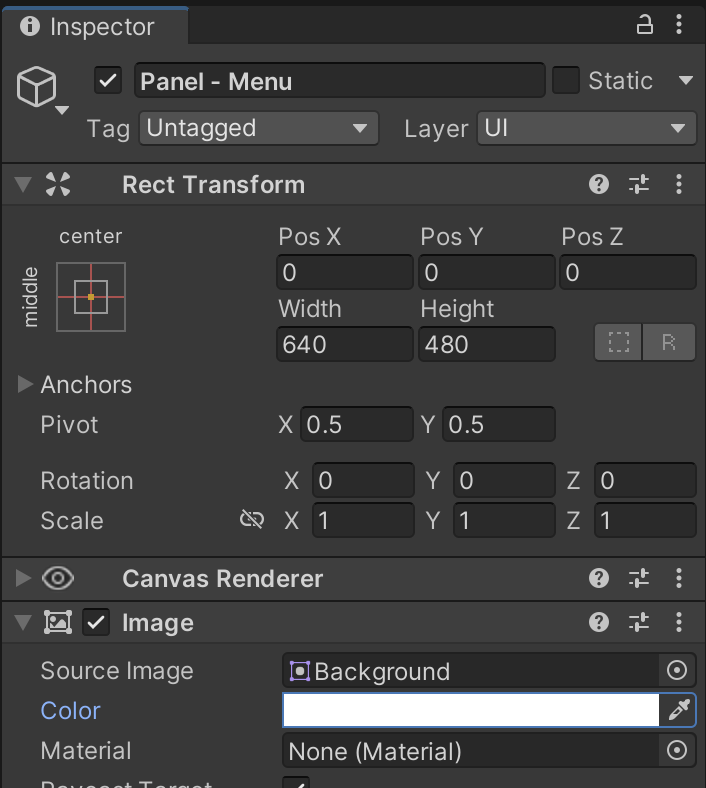
Task: Open the Inspector panel kebab menu
Action: coord(680,26)
